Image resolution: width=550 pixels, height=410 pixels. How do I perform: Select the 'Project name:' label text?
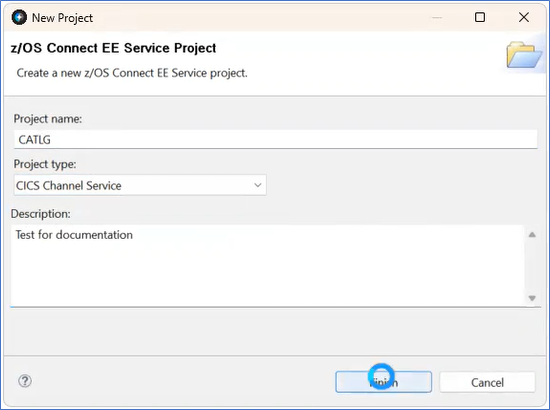tap(48, 119)
